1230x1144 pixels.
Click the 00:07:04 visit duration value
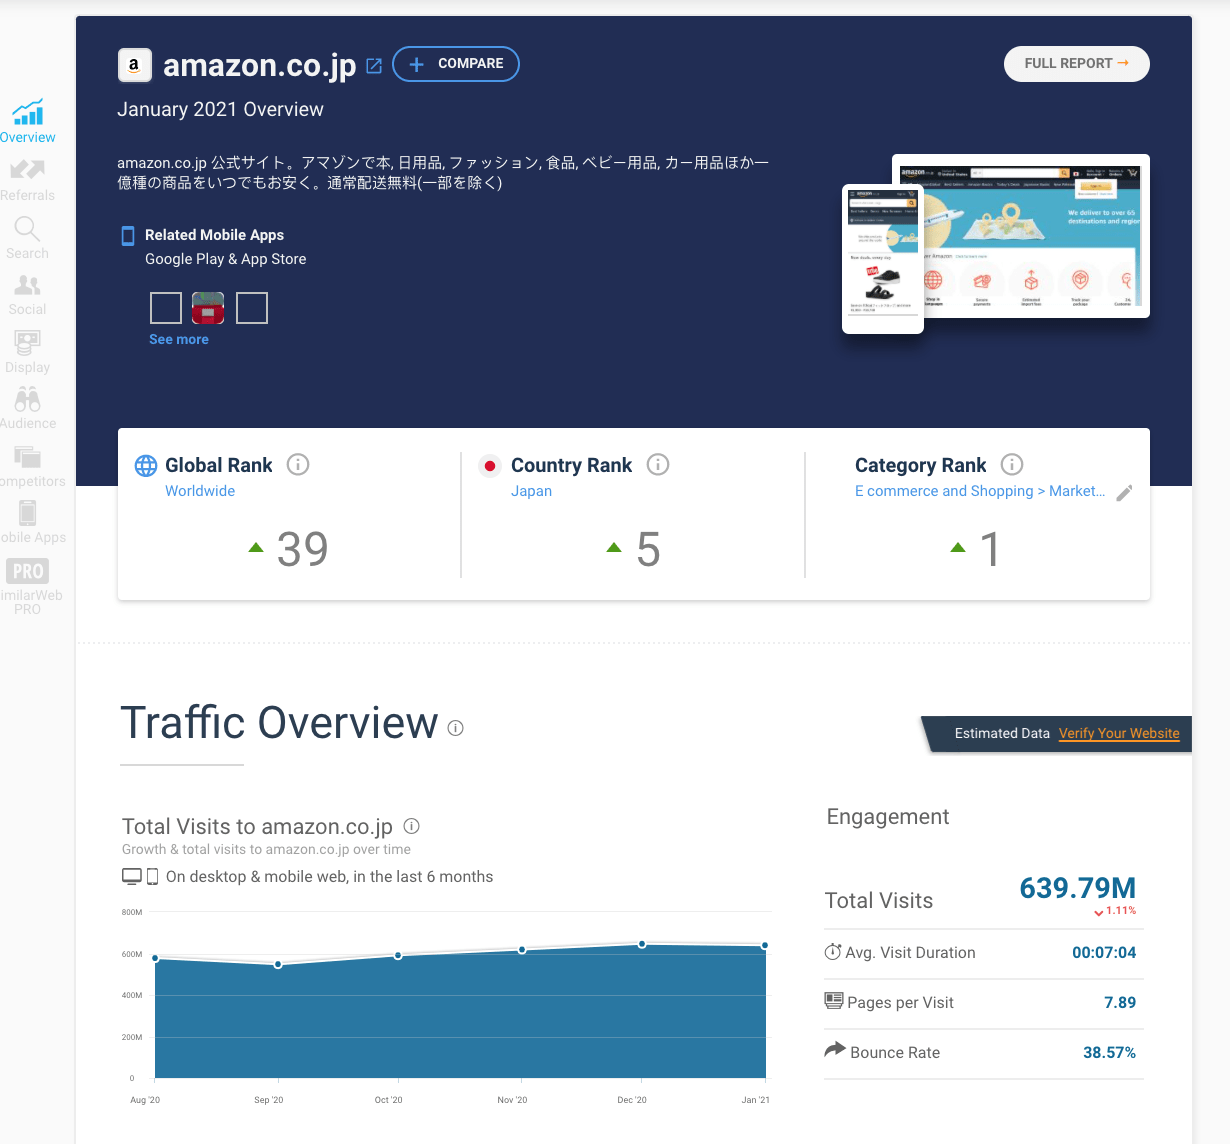tap(1104, 953)
